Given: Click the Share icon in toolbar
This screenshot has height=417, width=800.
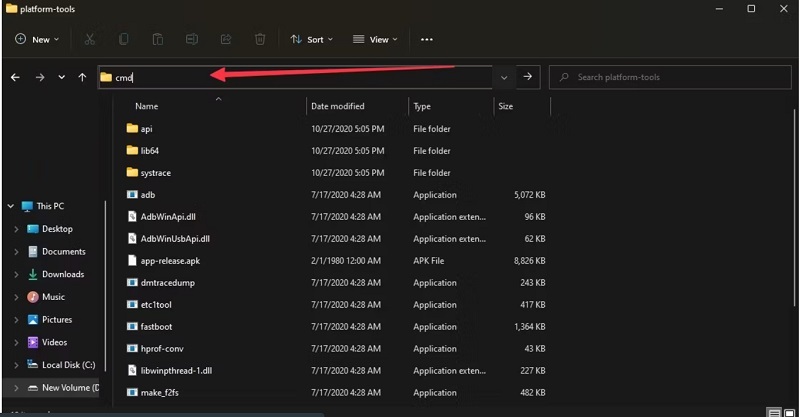Looking at the screenshot, I should pos(226,39).
